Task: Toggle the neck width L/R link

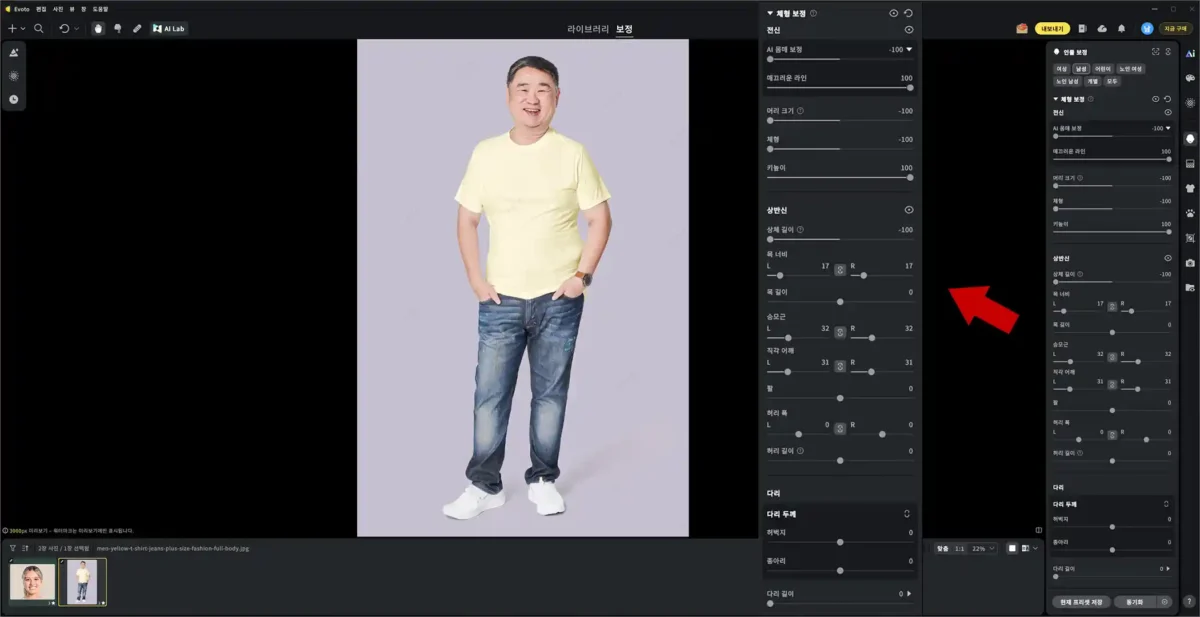Action: click(1112, 306)
